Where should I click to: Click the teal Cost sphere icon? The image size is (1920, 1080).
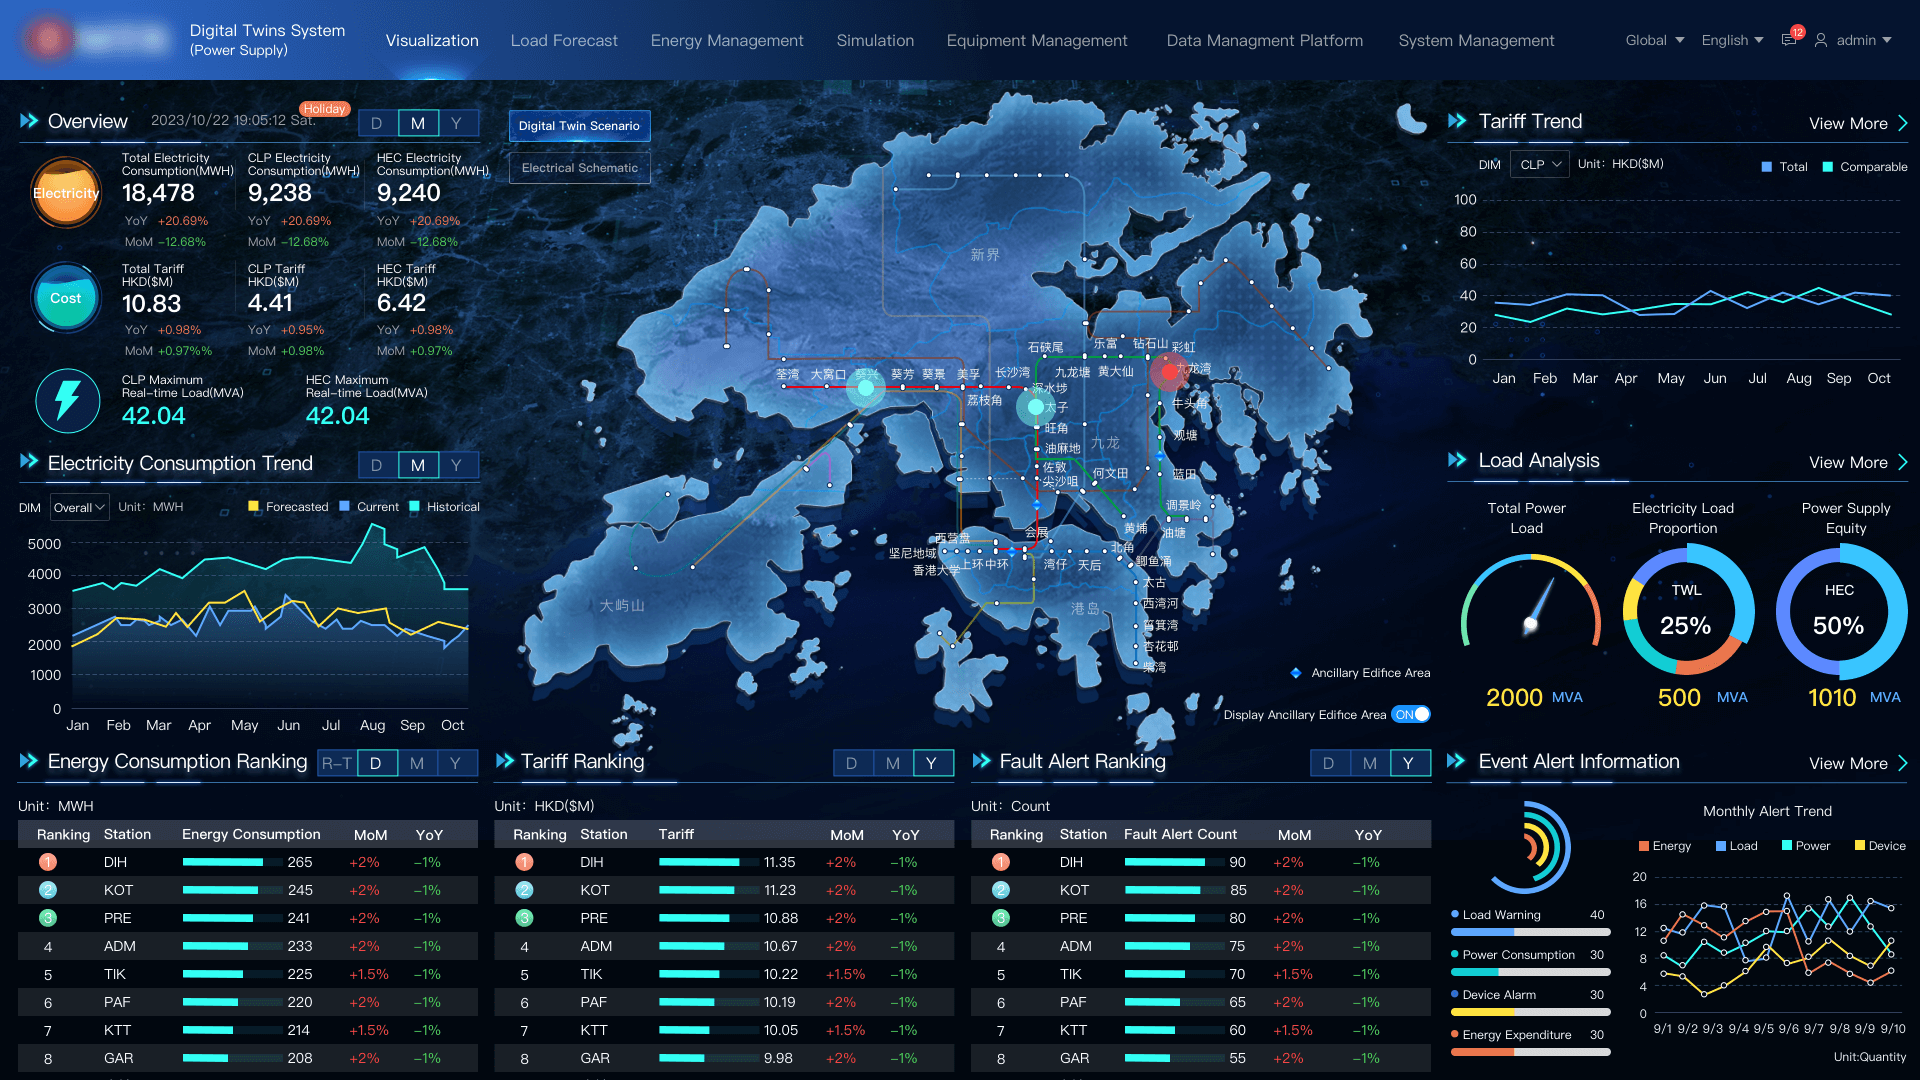click(x=66, y=298)
